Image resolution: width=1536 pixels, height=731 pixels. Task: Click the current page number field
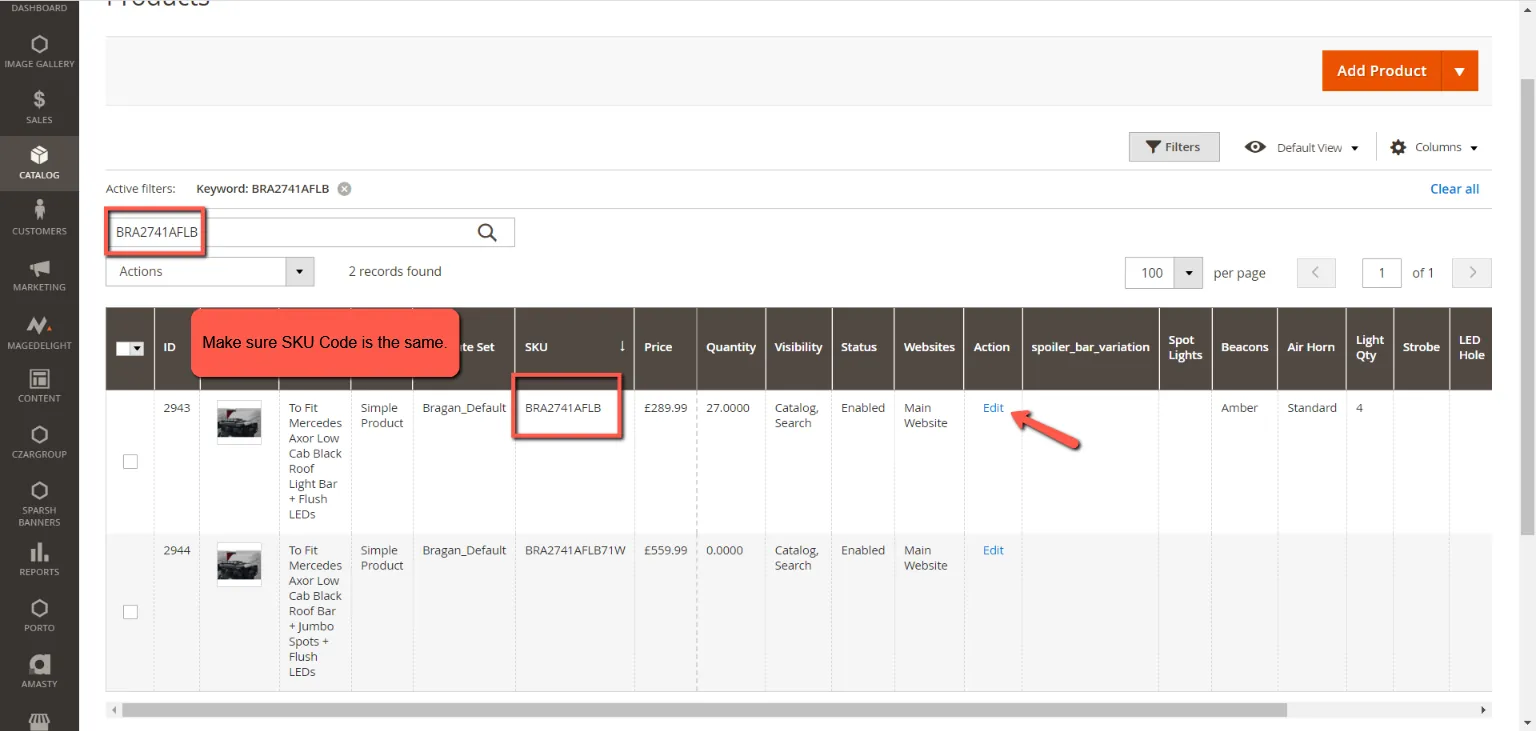click(x=1382, y=273)
